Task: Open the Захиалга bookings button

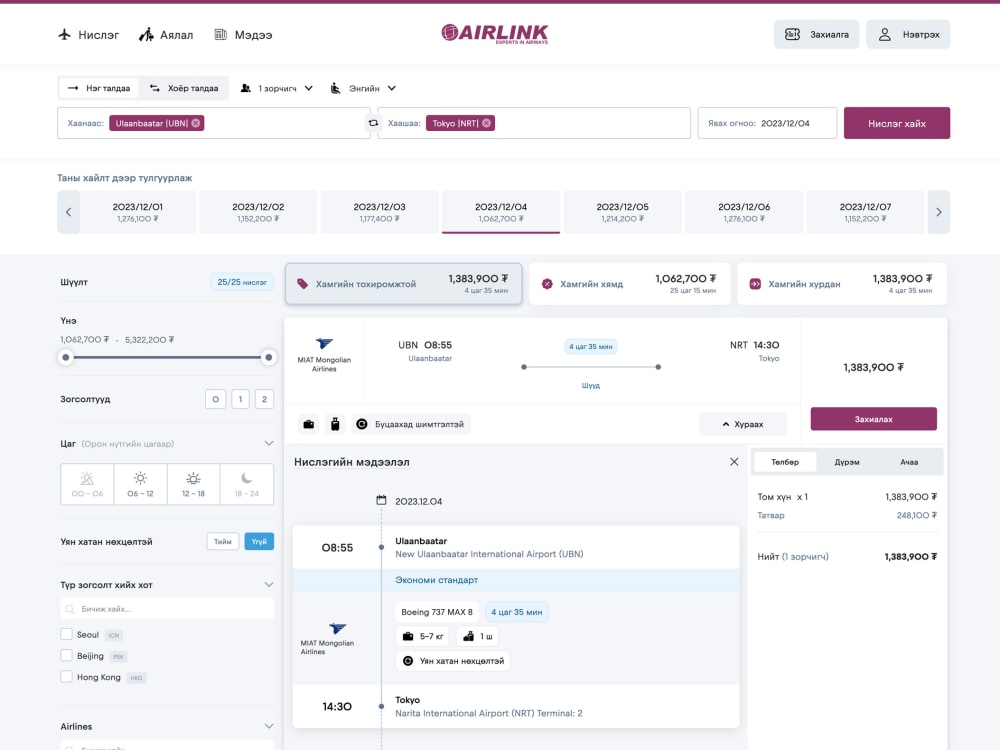Action: [816, 34]
